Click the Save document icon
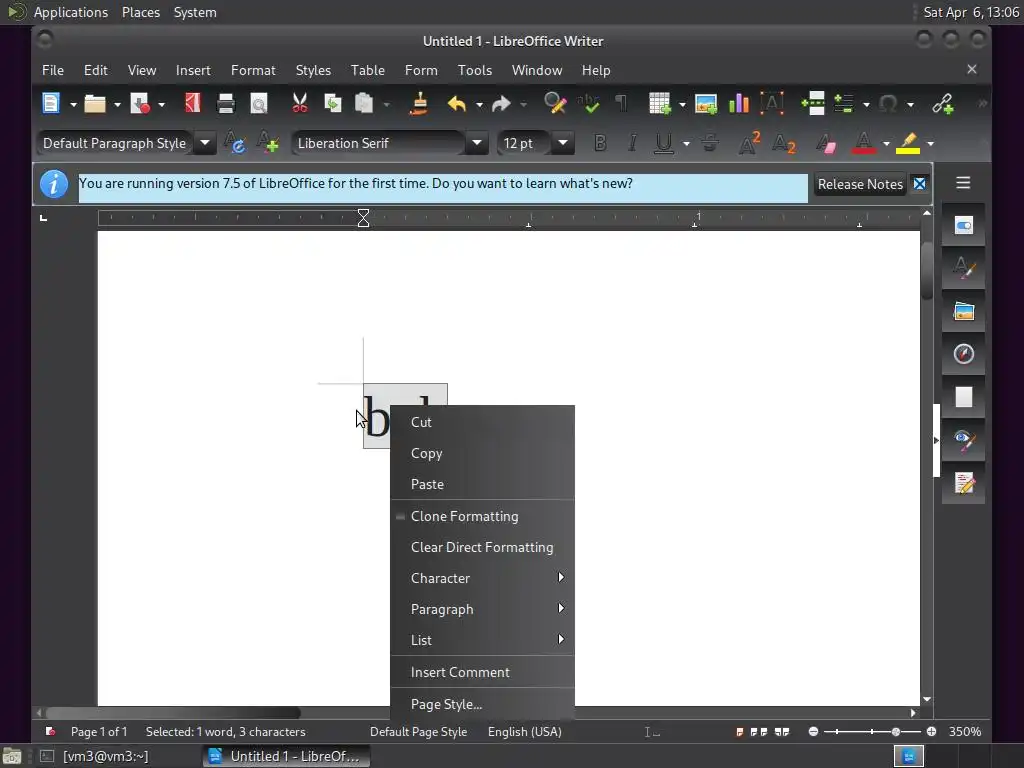This screenshot has height=768, width=1024. point(140,104)
